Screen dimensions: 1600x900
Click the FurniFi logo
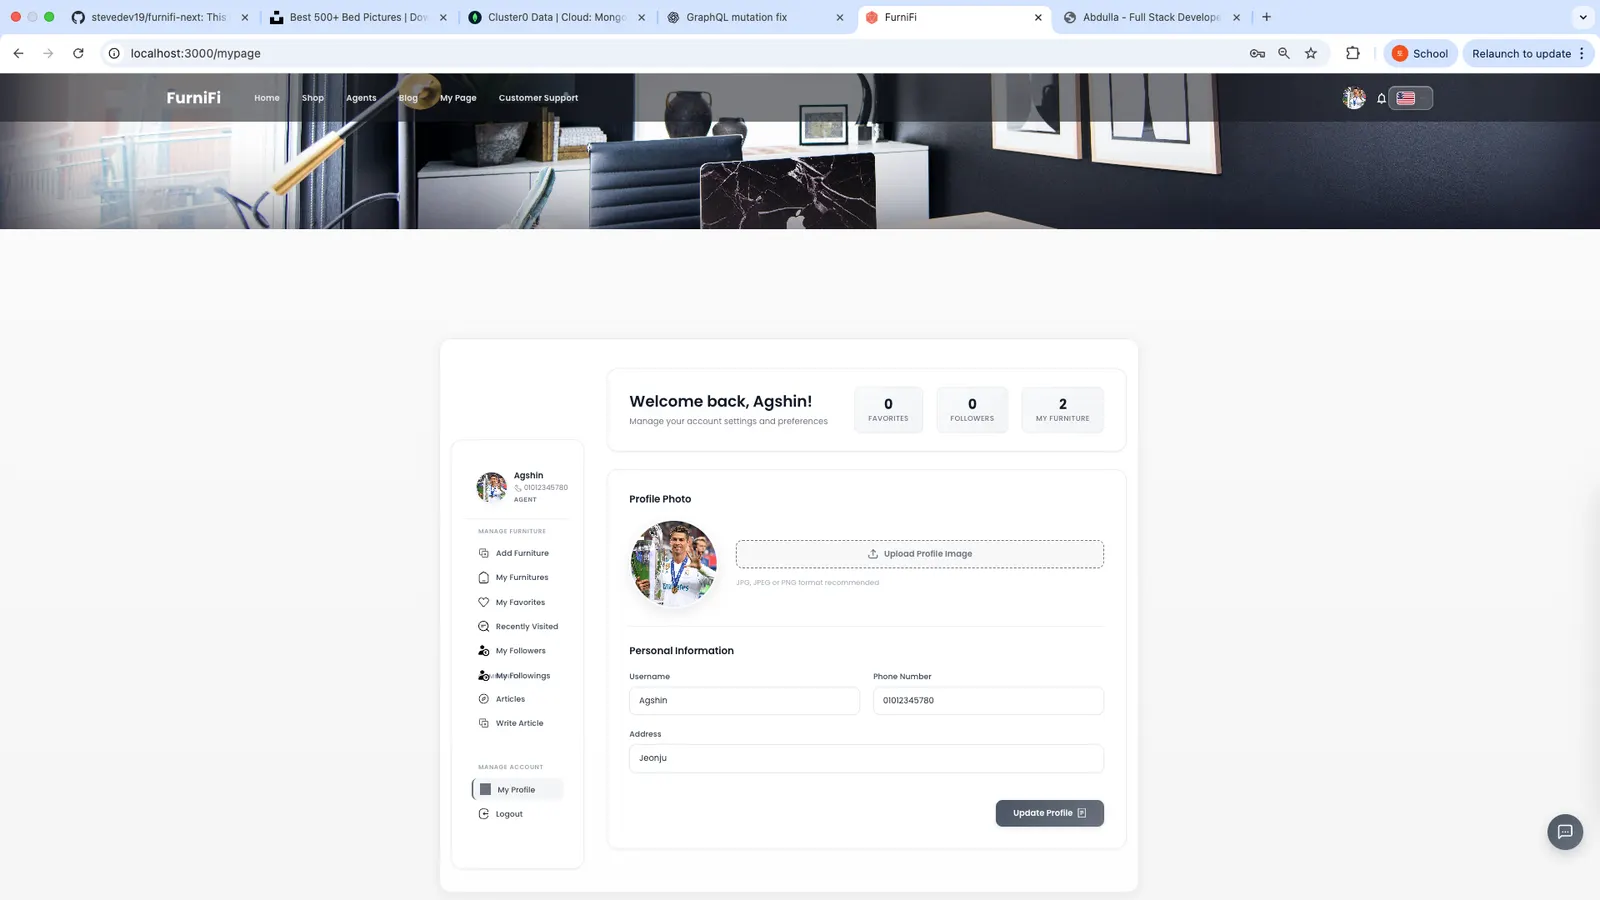tap(194, 98)
